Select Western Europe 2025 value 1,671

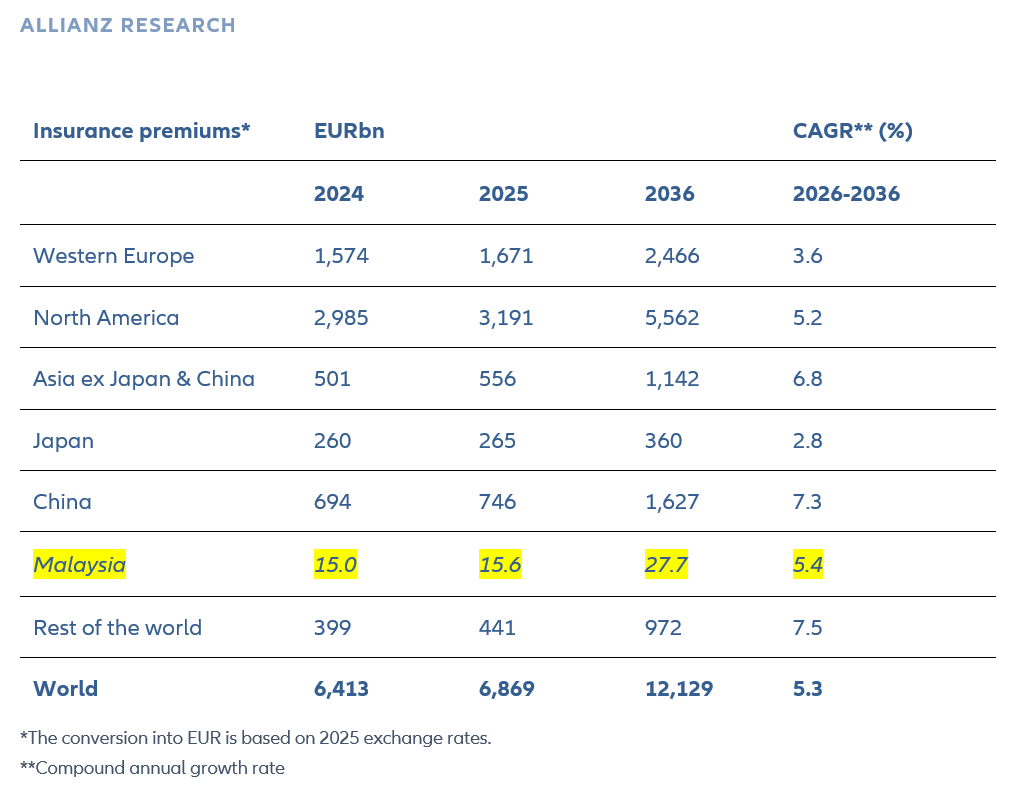pos(506,256)
